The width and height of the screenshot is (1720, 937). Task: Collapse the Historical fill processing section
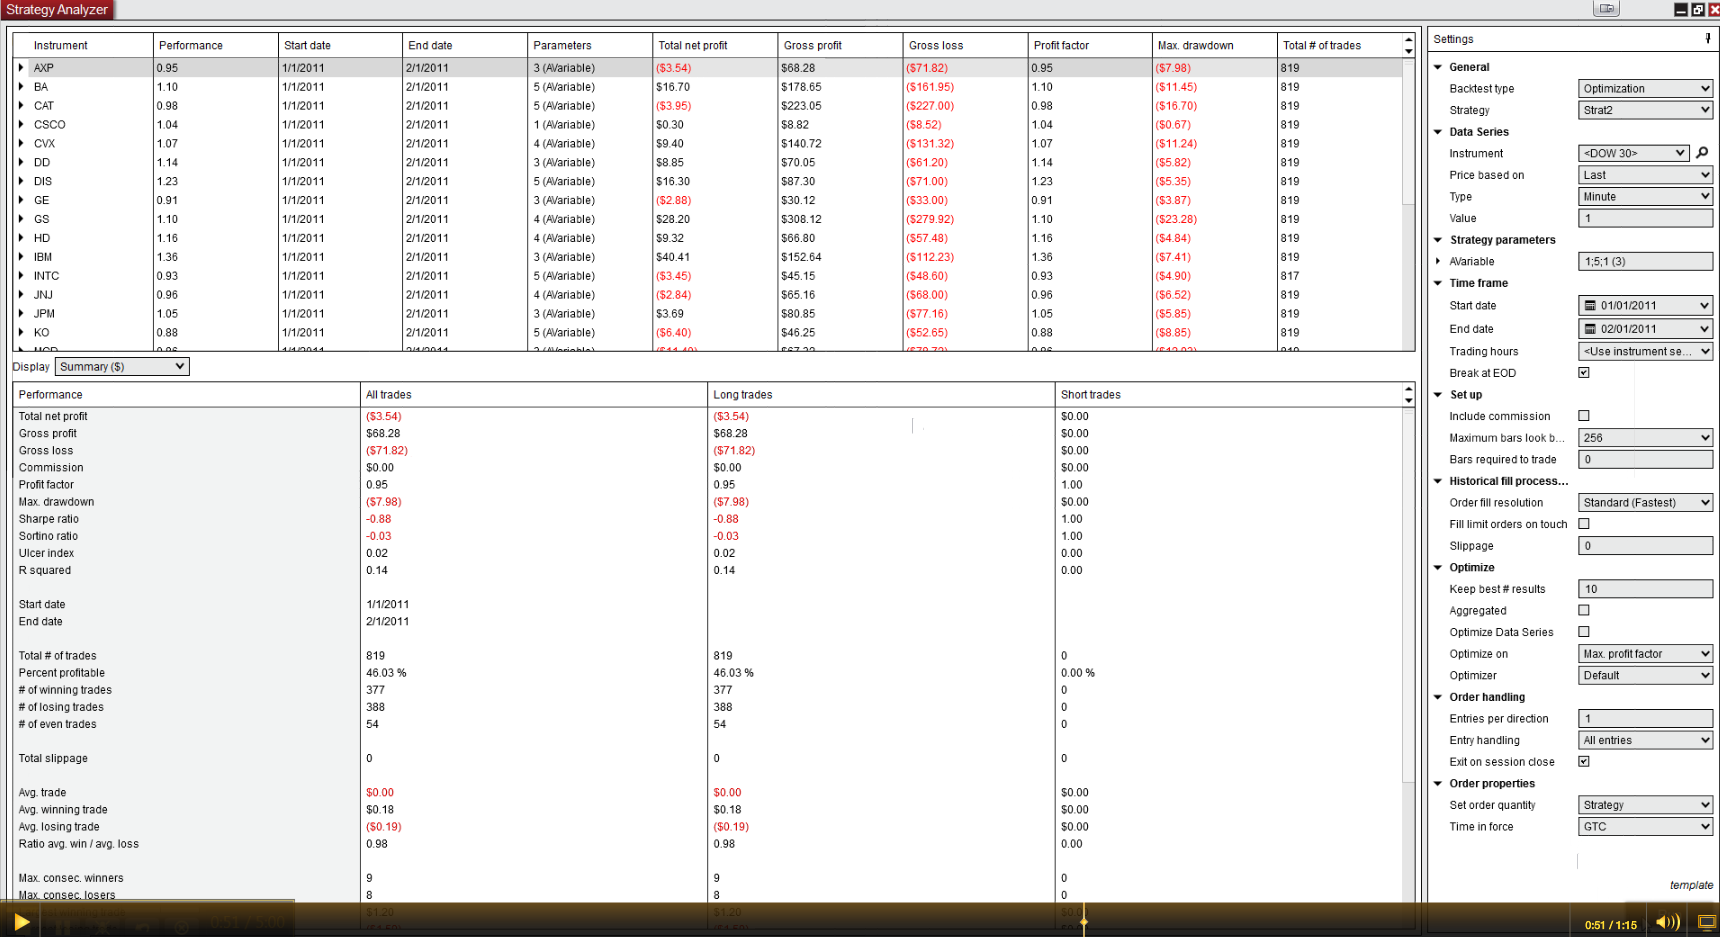pos(1438,481)
